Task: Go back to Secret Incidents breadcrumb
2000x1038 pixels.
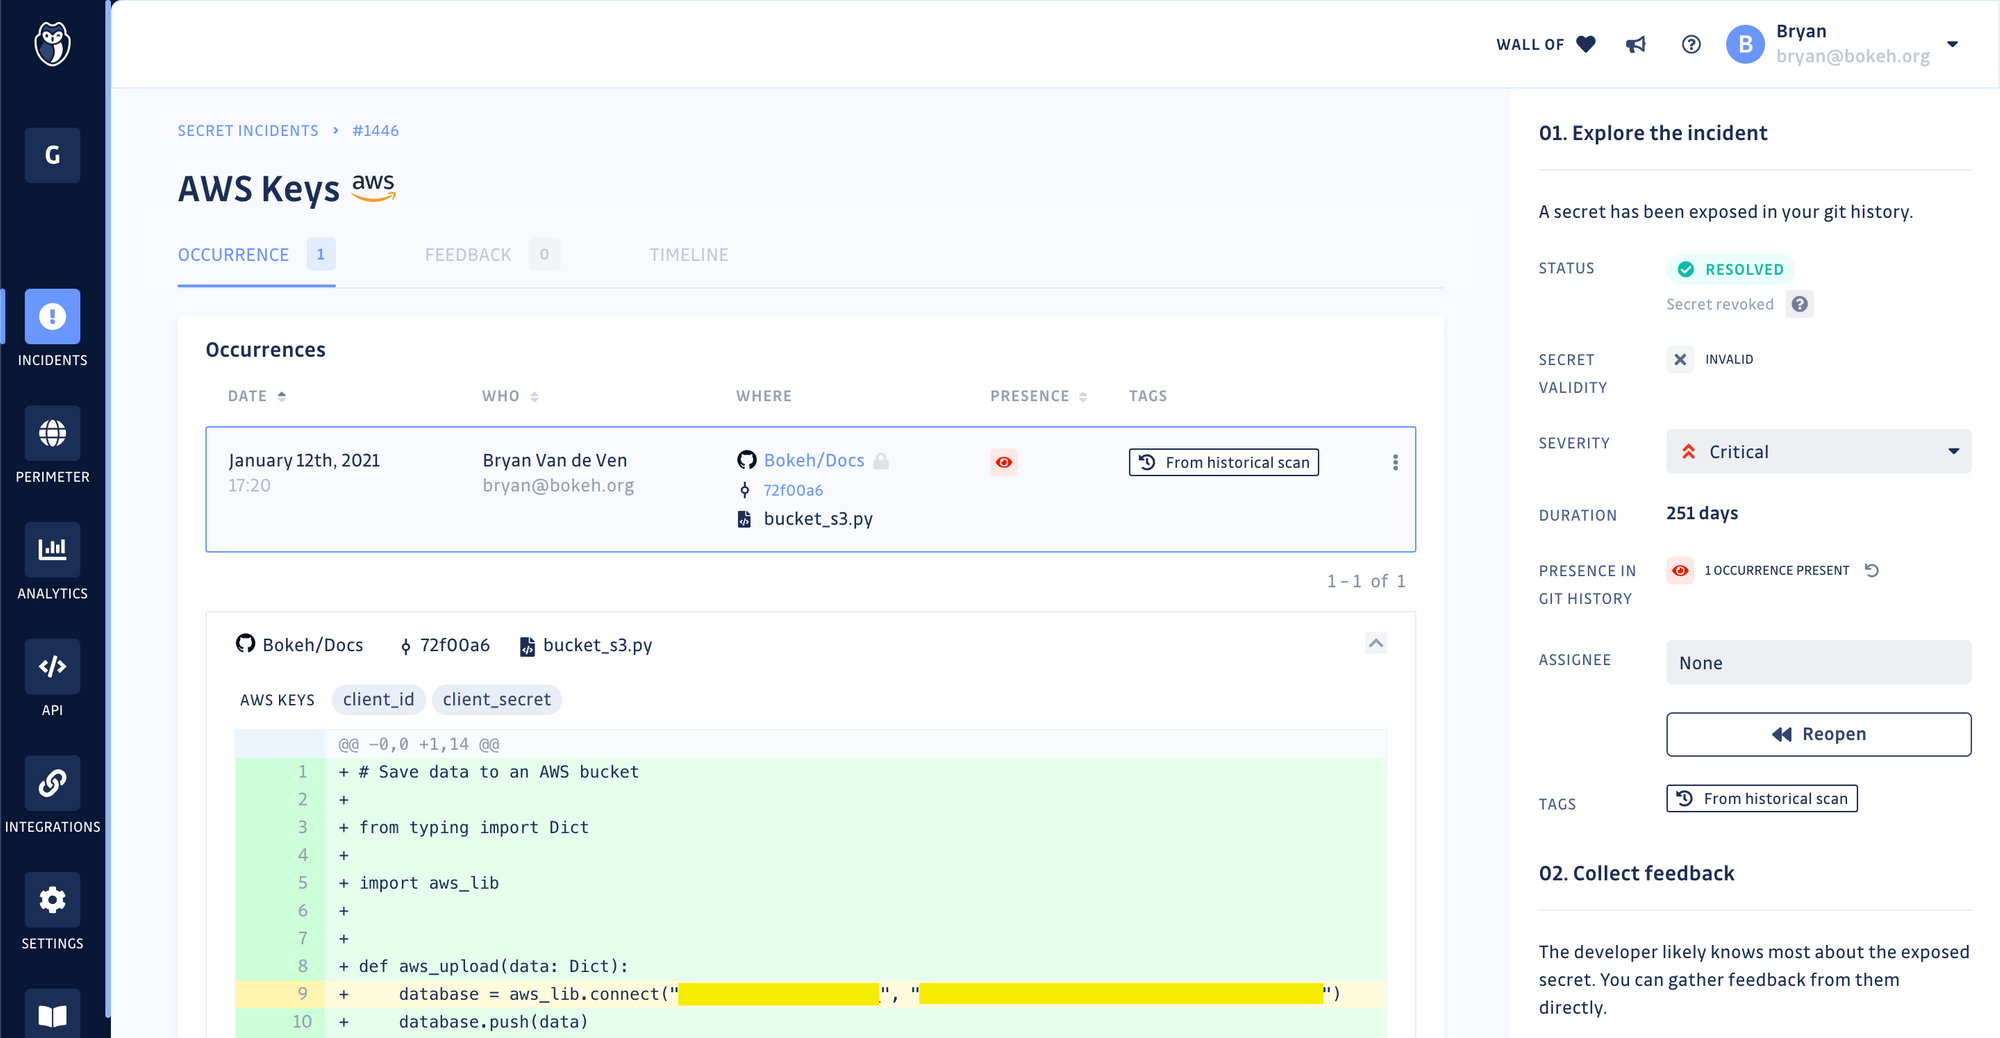Action: tap(248, 131)
